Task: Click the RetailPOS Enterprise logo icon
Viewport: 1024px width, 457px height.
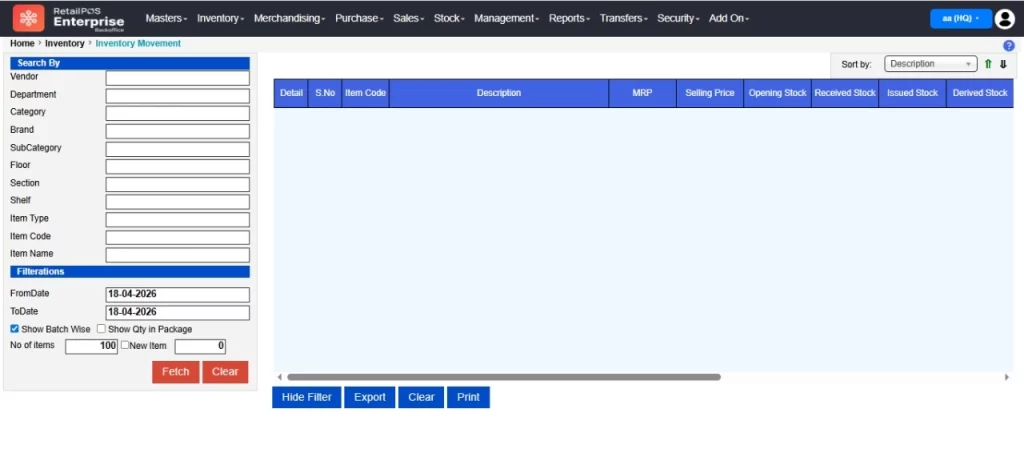Action: click(x=29, y=18)
